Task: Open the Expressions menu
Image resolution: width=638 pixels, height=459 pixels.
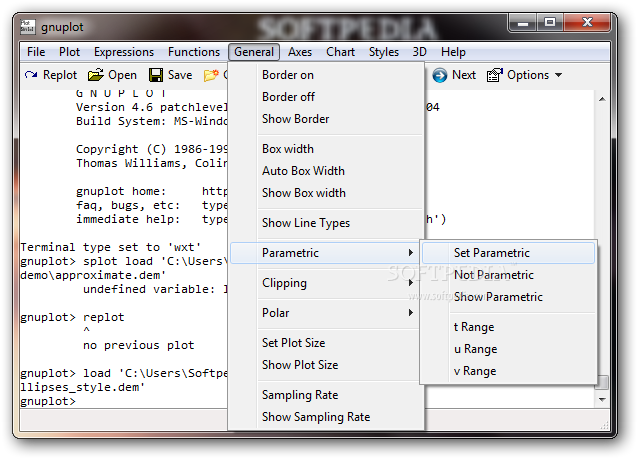Action: click(x=124, y=52)
